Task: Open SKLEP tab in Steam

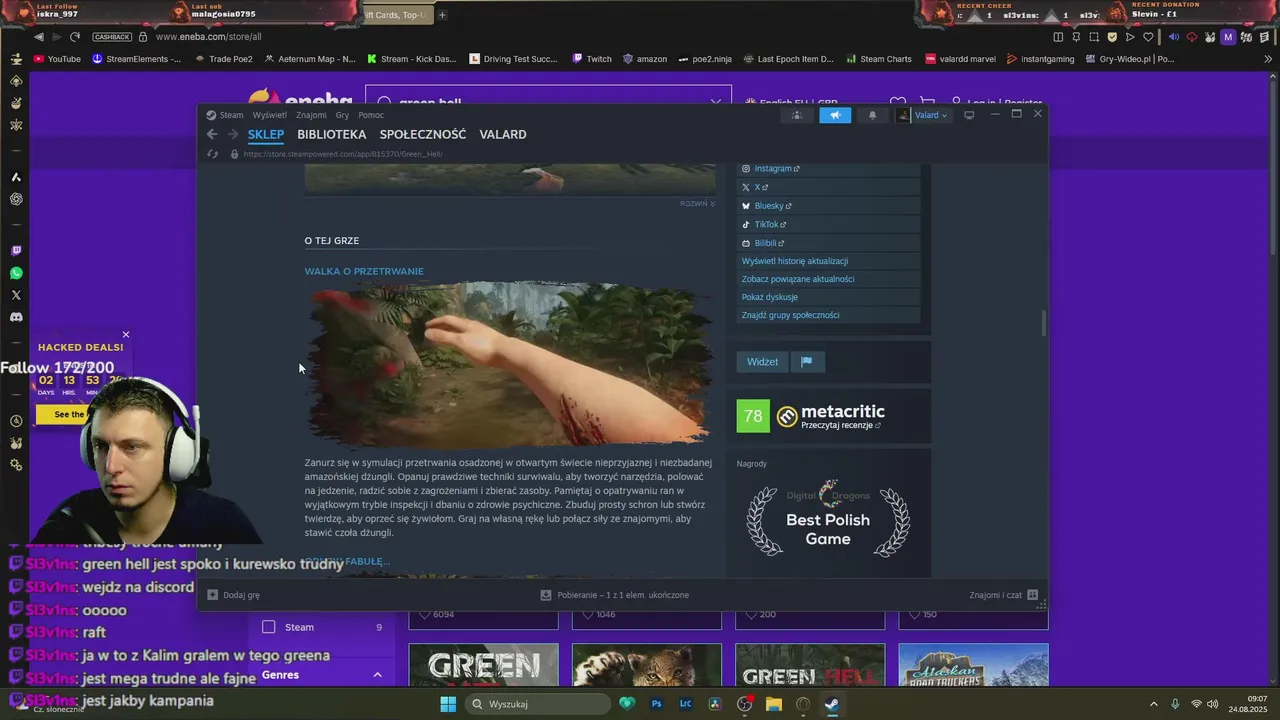Action: tap(266, 134)
